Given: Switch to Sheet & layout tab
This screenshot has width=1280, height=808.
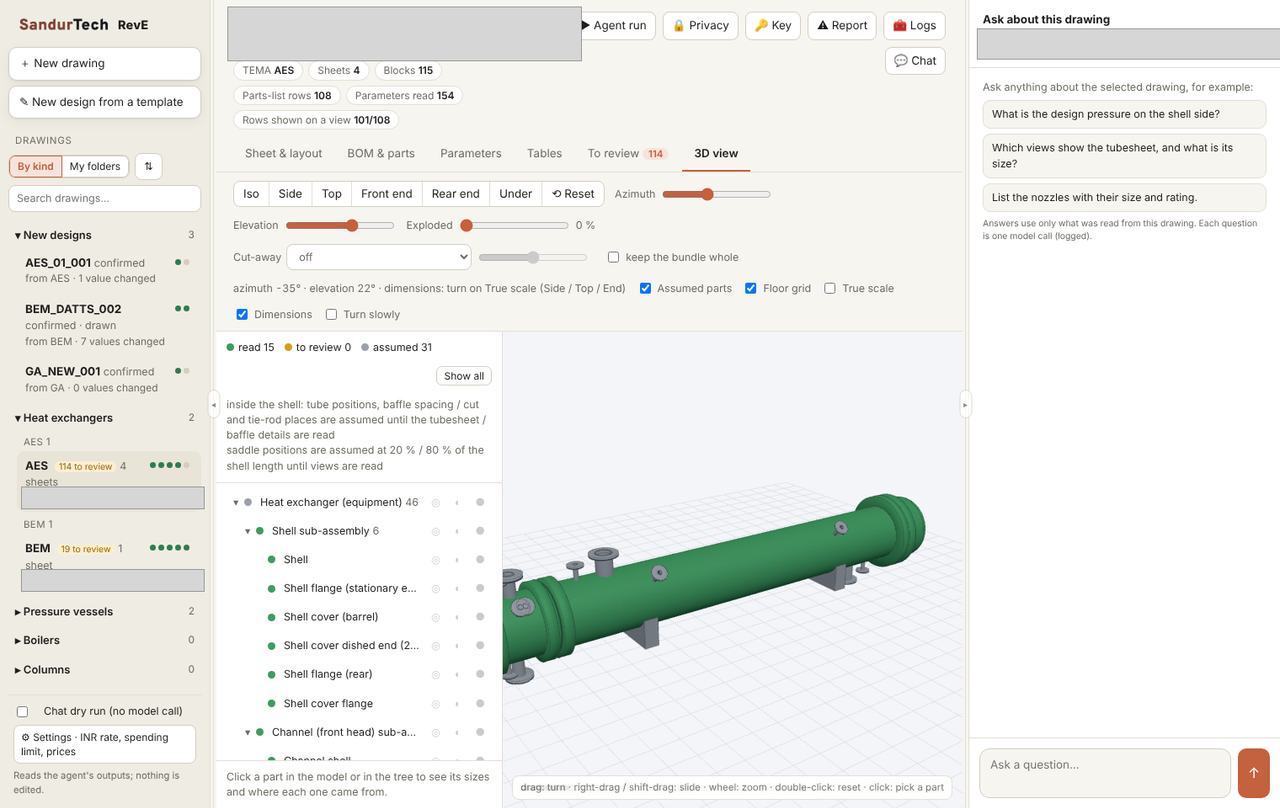Looking at the screenshot, I should [x=284, y=153].
